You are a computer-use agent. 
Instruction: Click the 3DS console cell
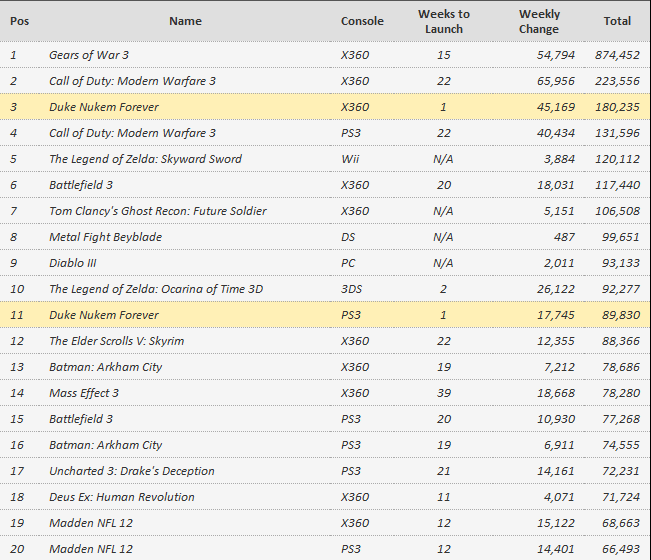point(354,289)
